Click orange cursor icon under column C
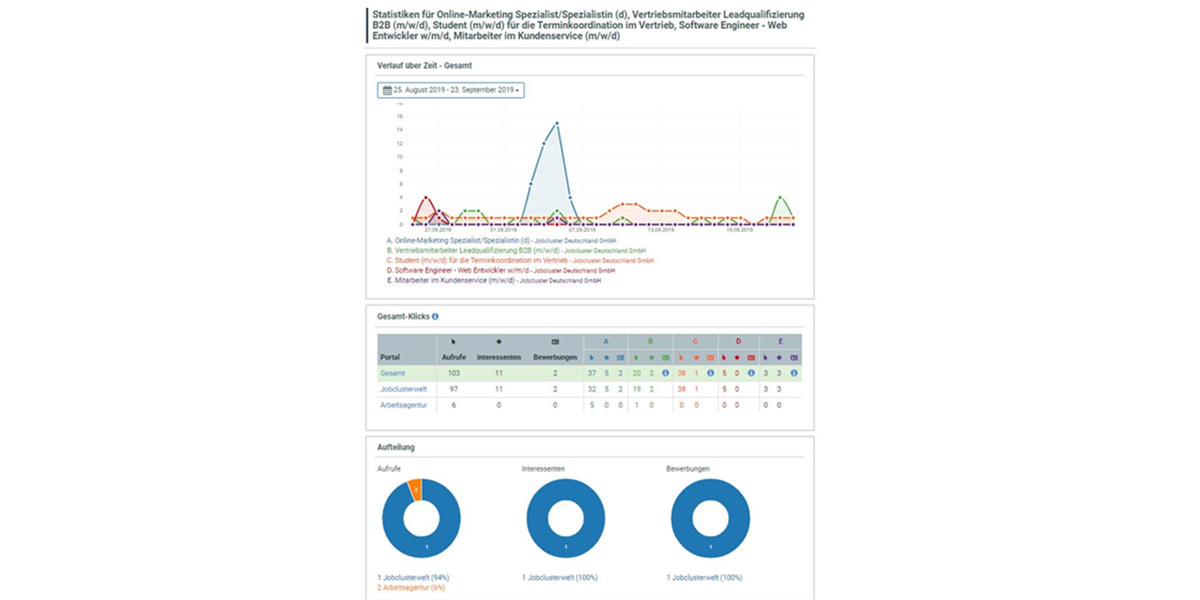 coord(681,357)
